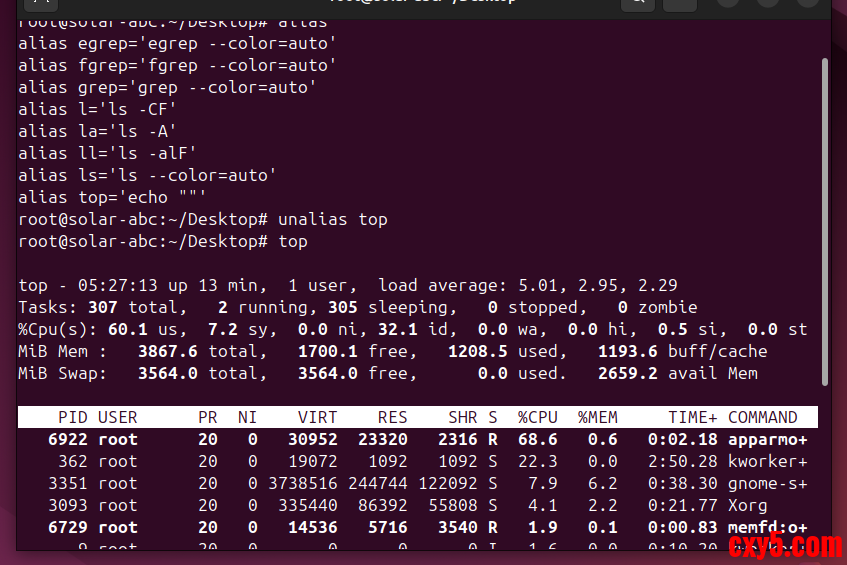Screen dimensions: 847x565
Task: Click the 'up 13 min' uptime text
Action: coord(217,285)
